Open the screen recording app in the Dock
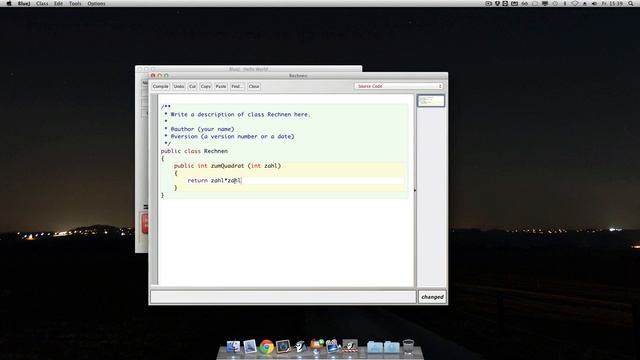Screen dimensions: 640x360 [333, 346]
